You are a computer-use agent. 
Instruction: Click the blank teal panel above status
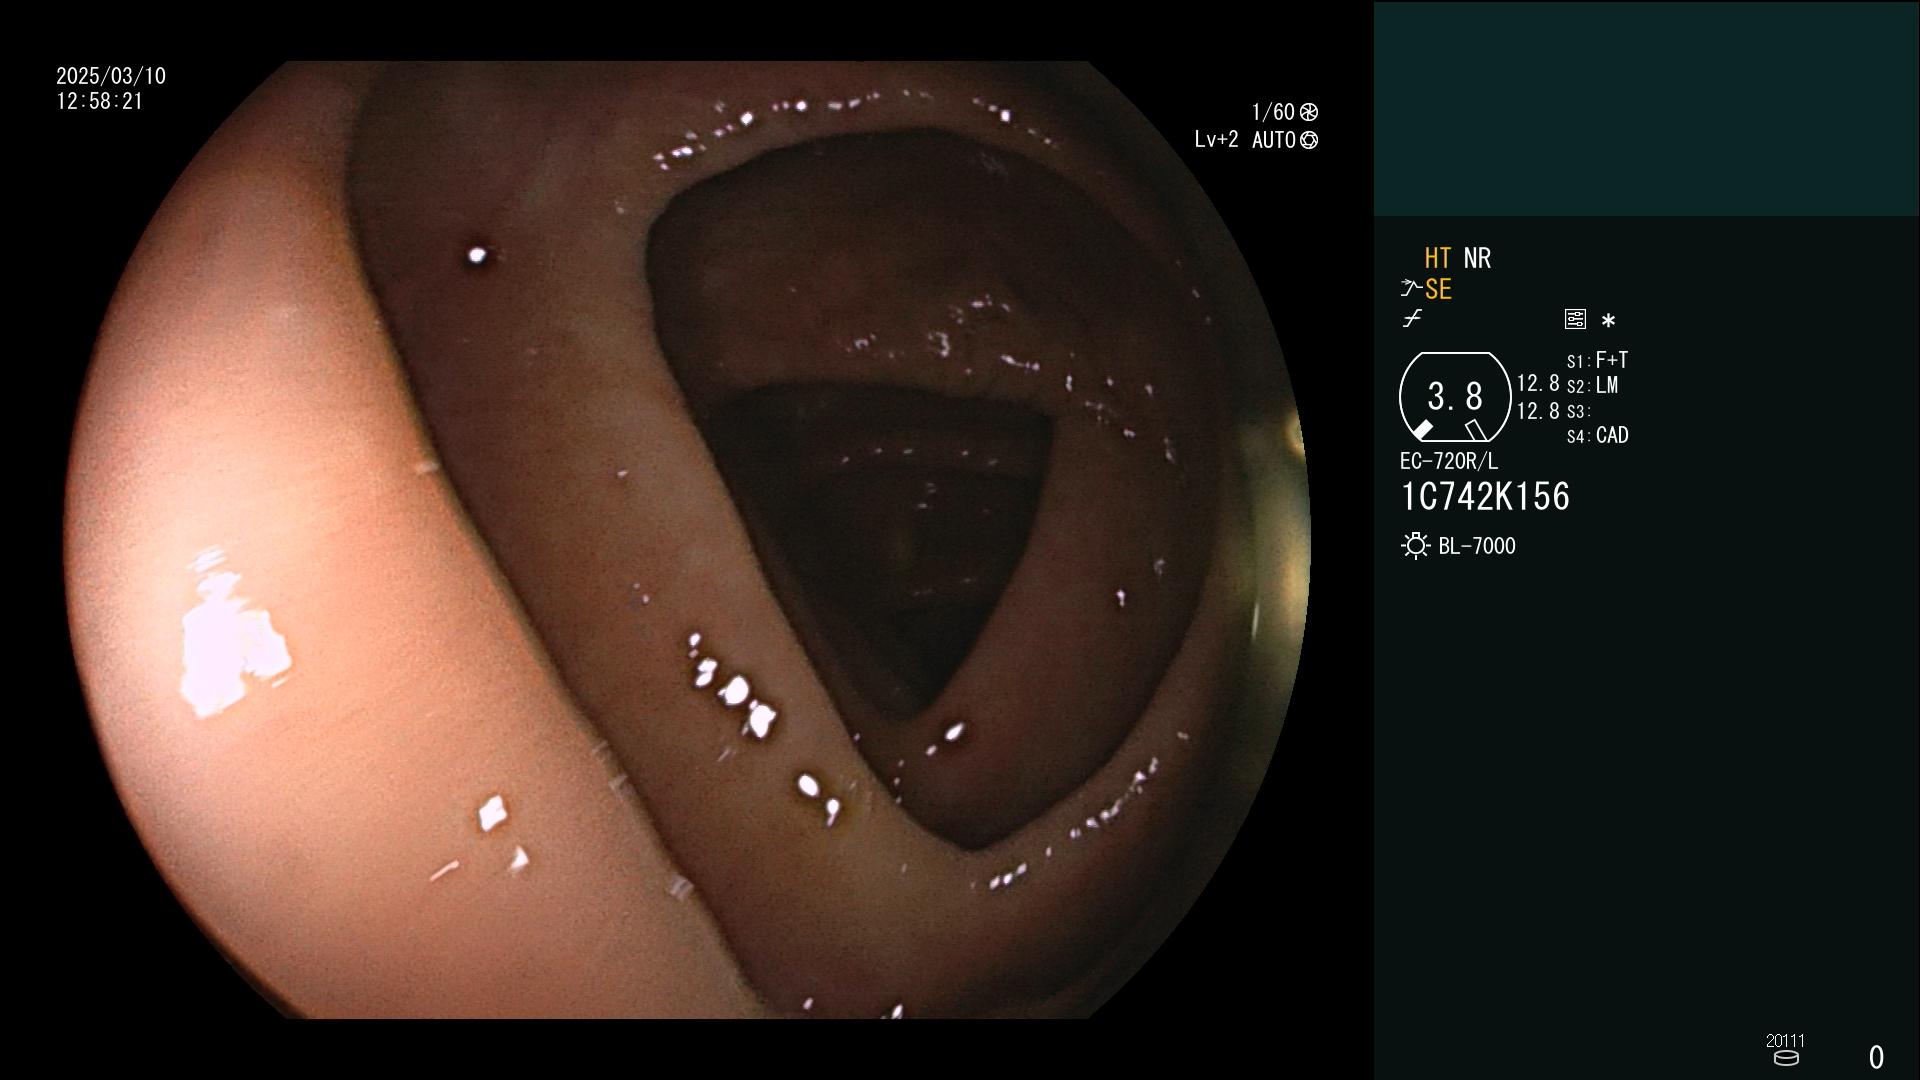pos(1646,109)
